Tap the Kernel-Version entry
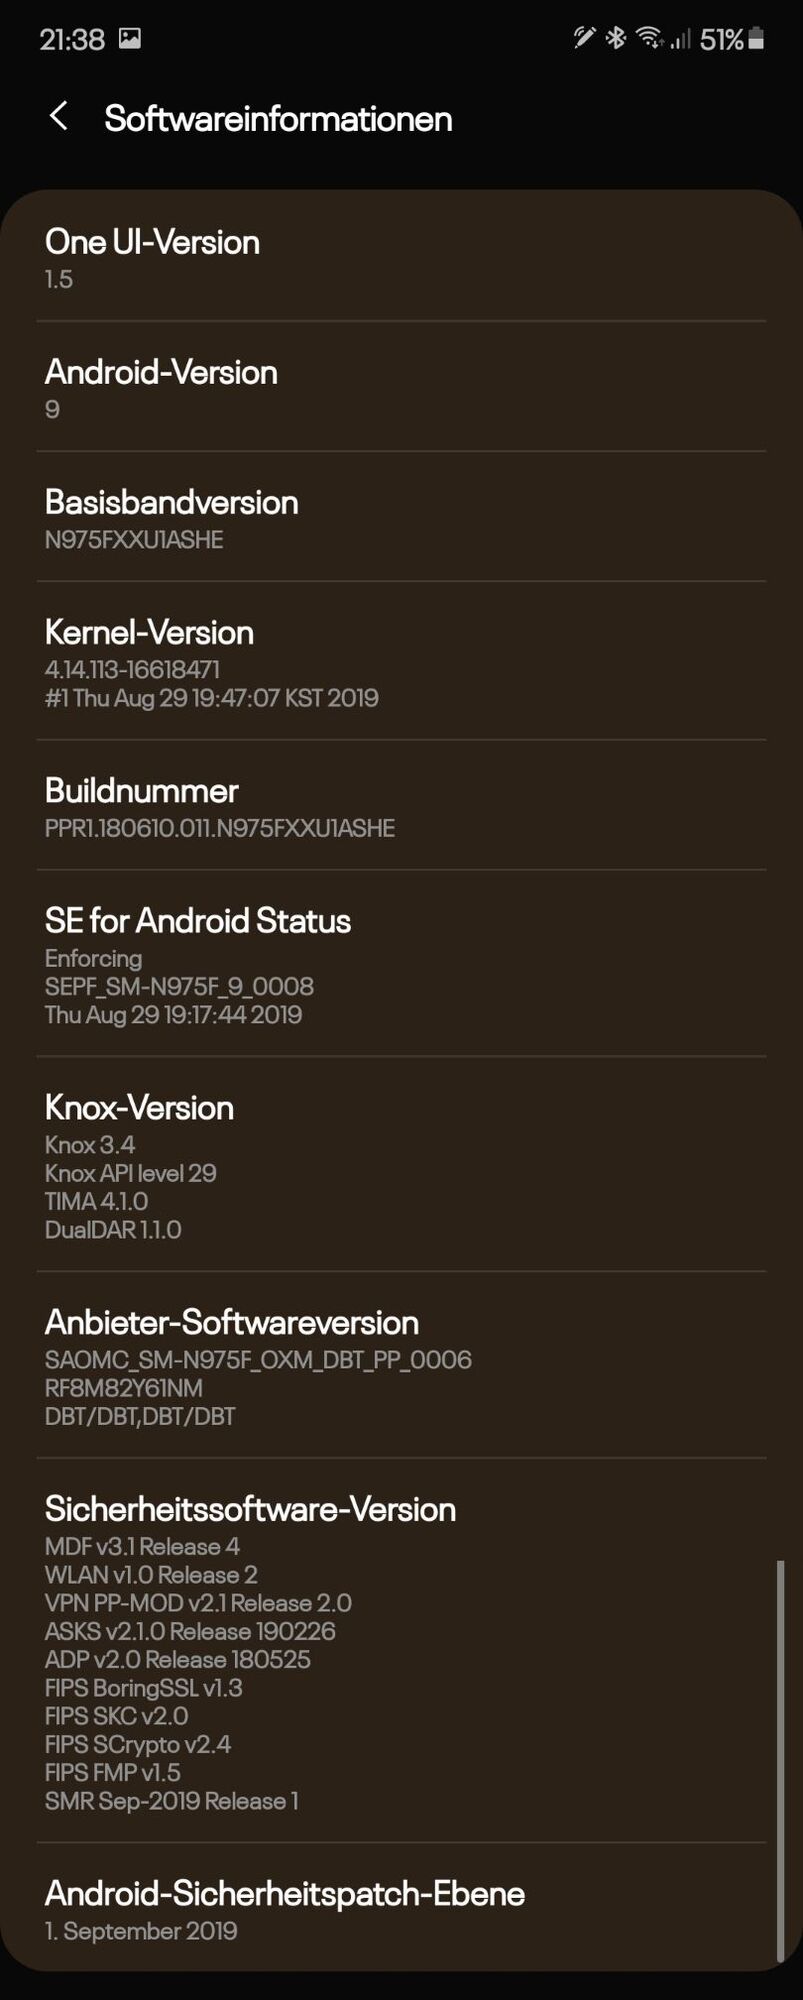Viewport: 803px width, 2000px height. click(401, 661)
